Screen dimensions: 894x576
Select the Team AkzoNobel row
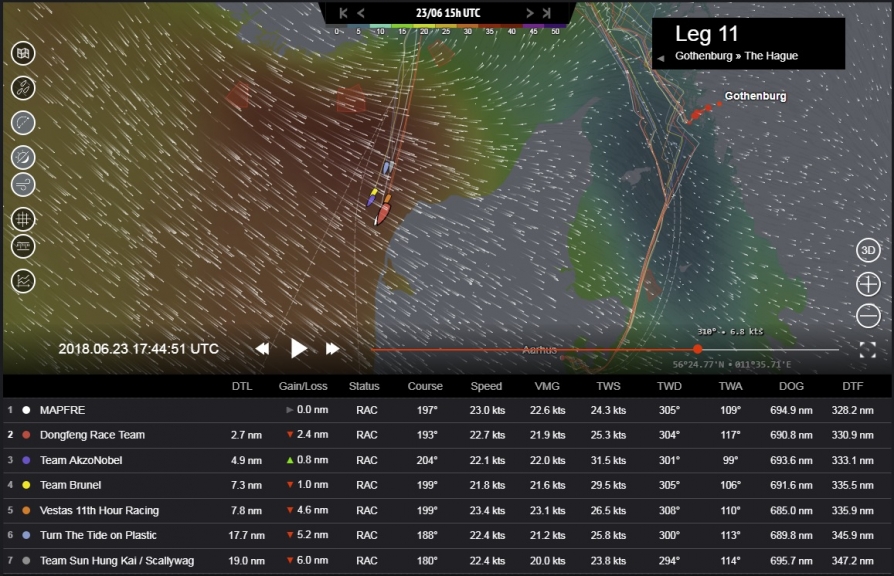tap(447, 460)
